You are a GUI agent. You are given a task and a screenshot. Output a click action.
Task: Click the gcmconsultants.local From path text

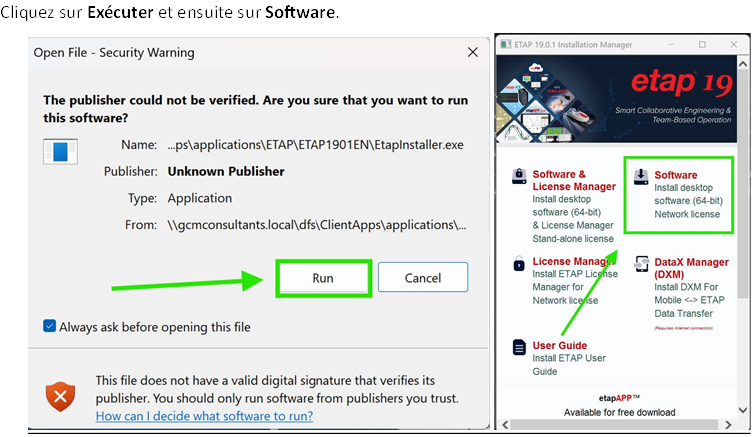pyautogui.click(x=317, y=225)
